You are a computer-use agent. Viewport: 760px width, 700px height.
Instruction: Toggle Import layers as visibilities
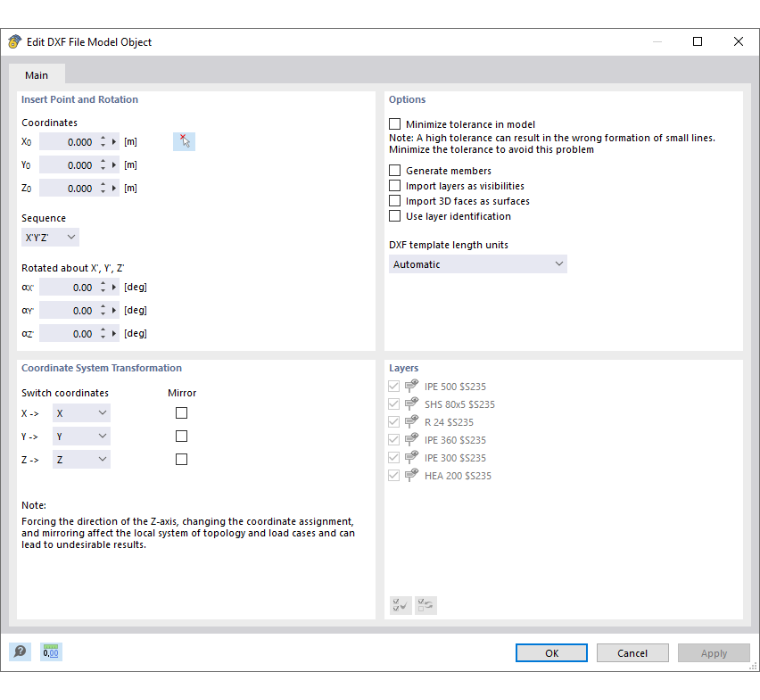click(x=395, y=186)
